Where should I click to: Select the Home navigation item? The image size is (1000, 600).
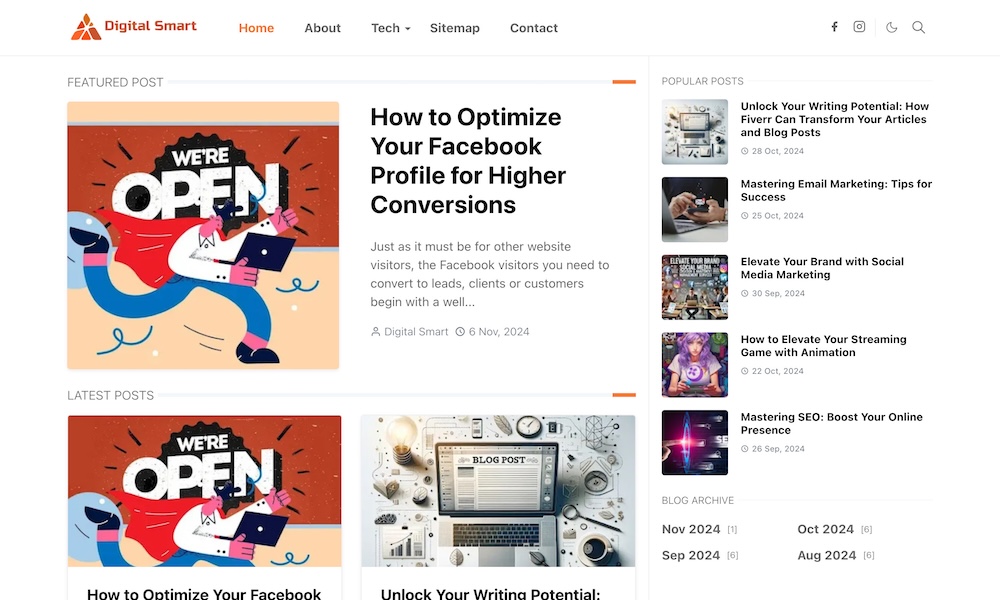[x=256, y=28]
